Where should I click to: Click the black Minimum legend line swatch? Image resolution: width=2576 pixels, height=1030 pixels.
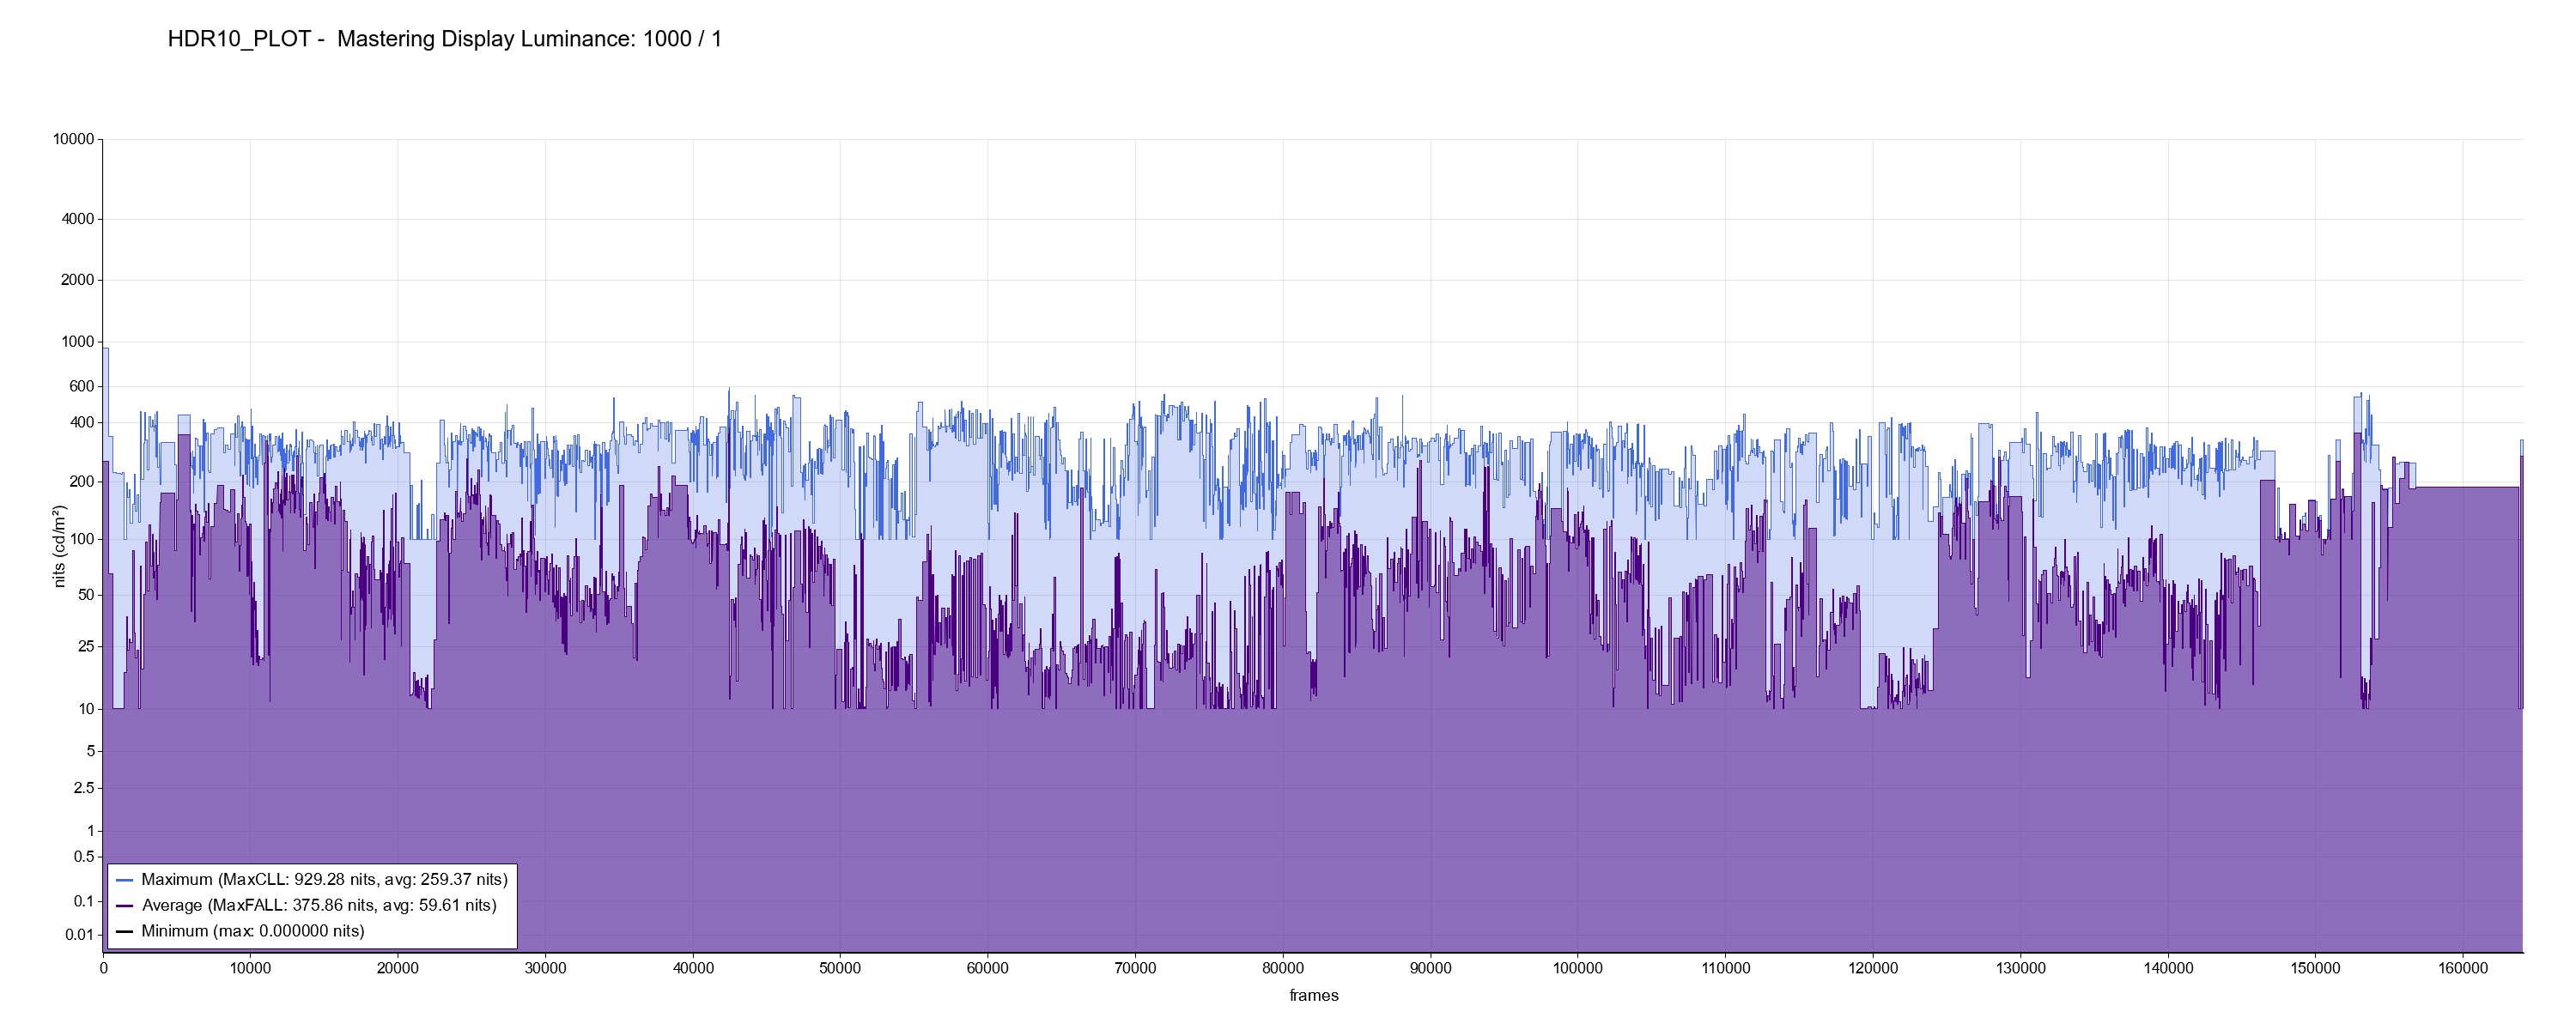(x=125, y=932)
